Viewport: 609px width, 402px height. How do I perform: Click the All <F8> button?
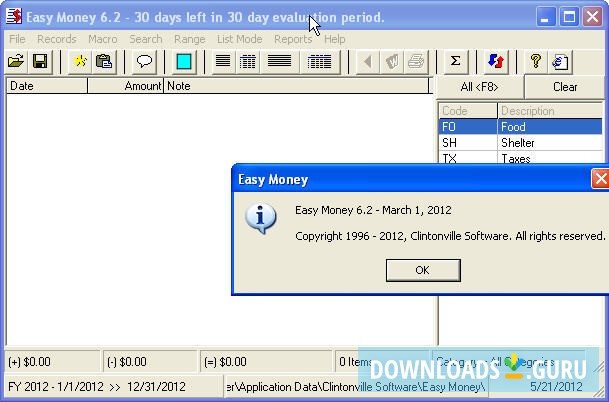pyautogui.click(x=479, y=87)
